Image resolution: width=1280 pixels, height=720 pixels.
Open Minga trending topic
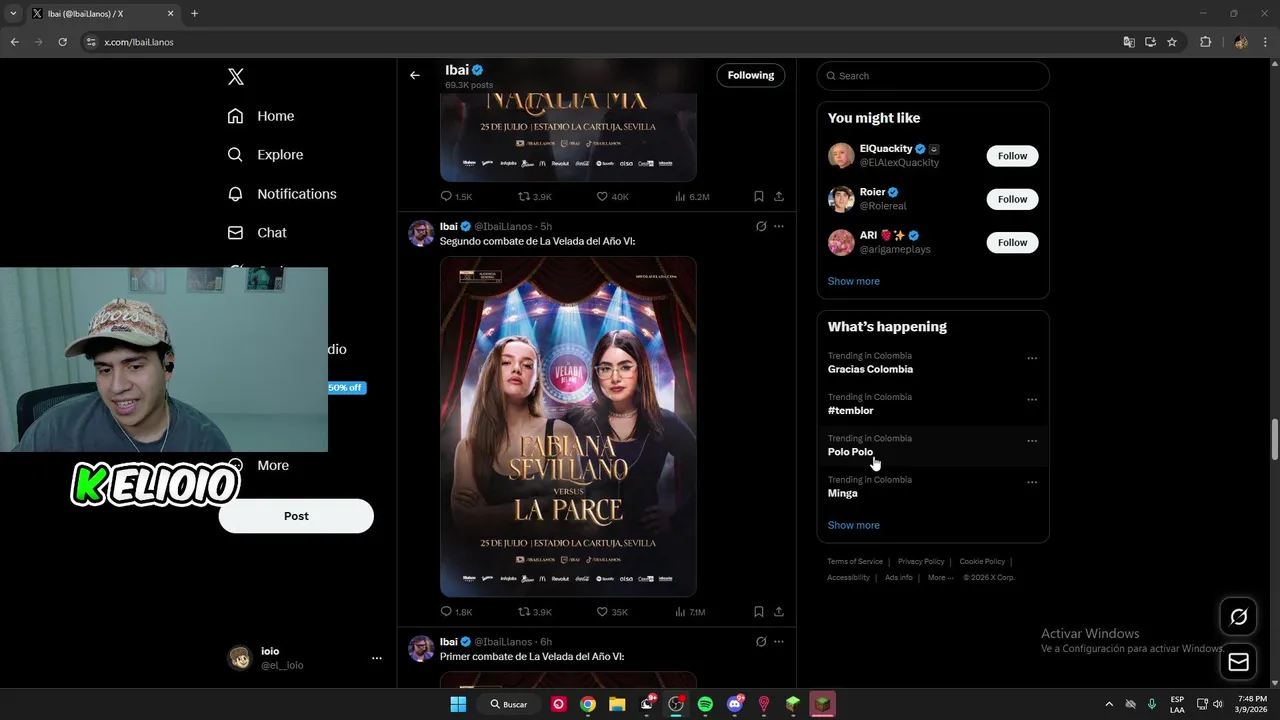click(843, 493)
